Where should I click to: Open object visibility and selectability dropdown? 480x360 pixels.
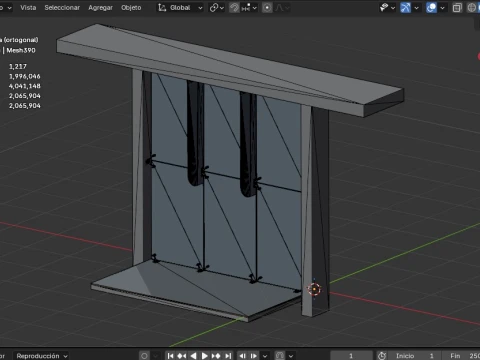pos(387,7)
